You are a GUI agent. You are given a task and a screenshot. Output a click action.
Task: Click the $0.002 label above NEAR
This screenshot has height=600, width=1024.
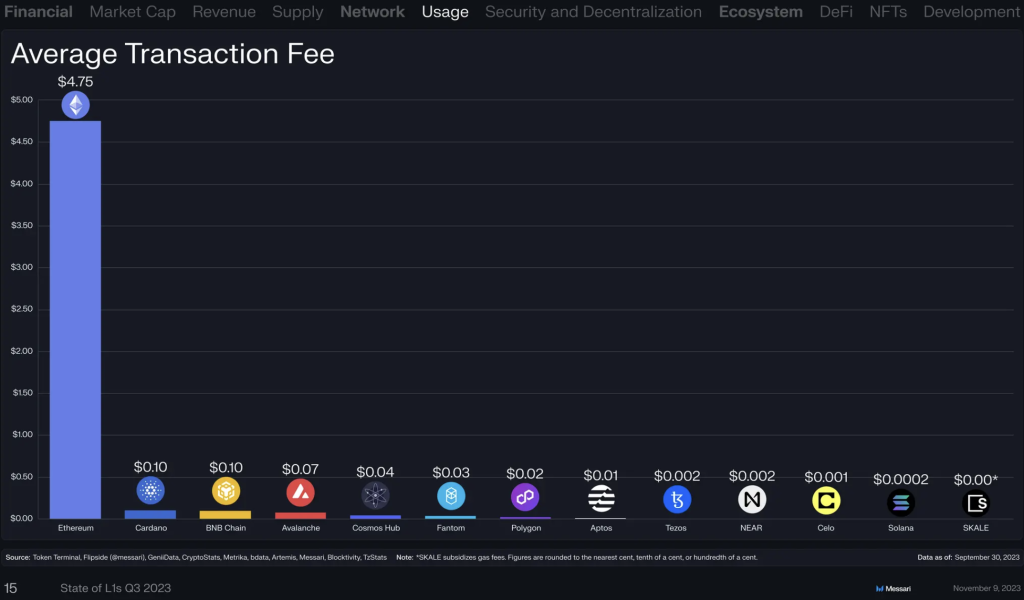(x=752, y=476)
